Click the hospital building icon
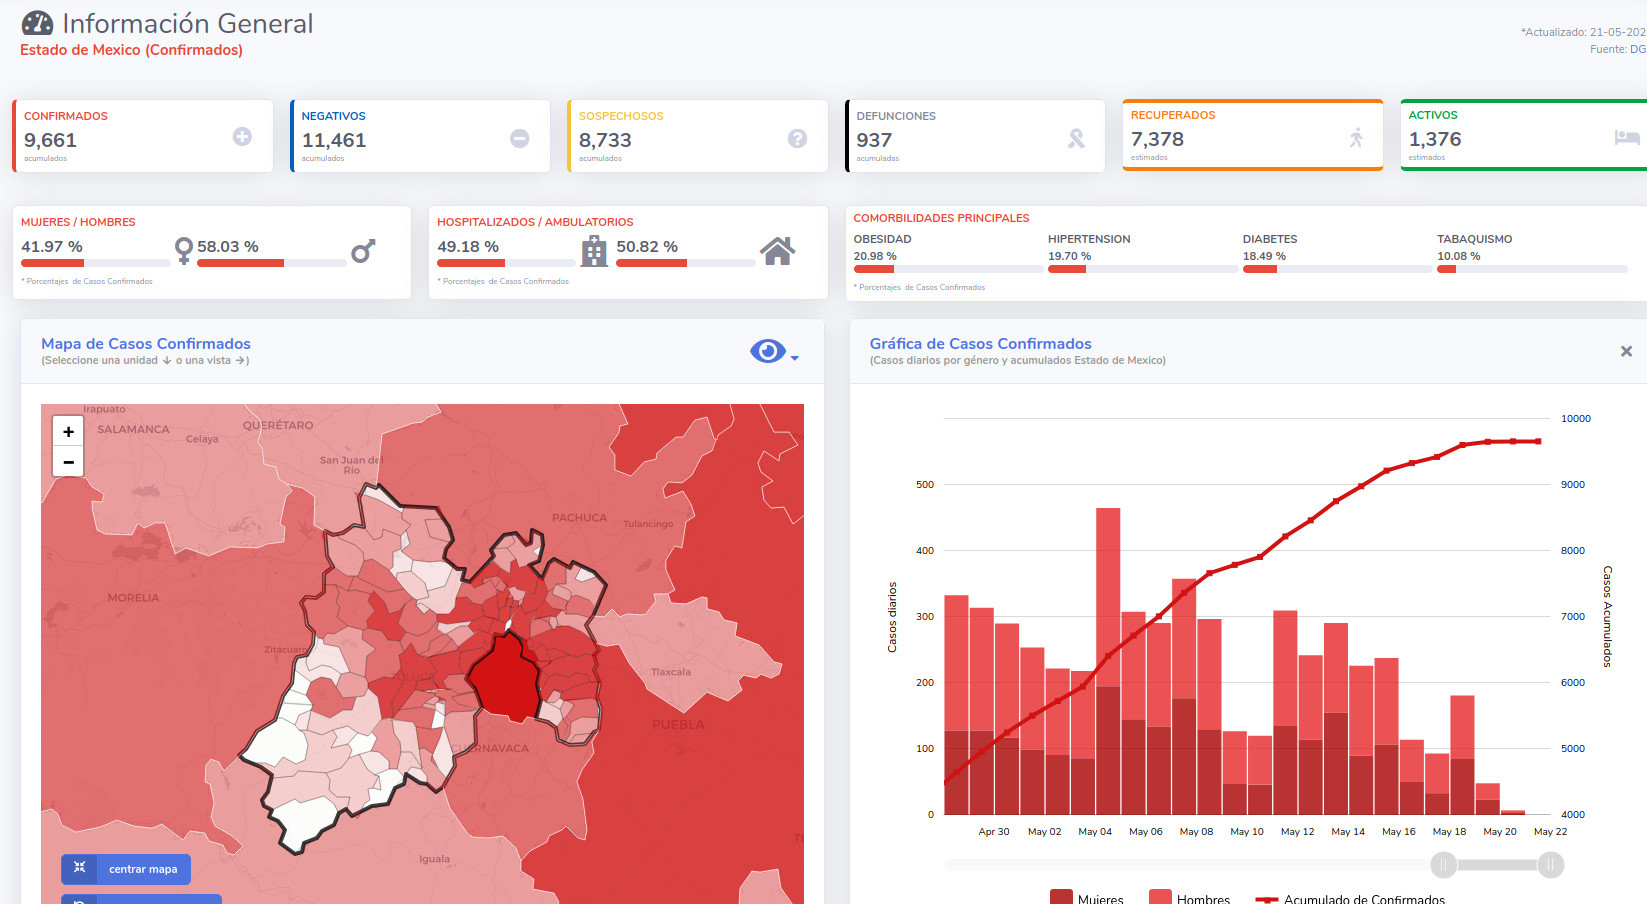The width and height of the screenshot is (1647, 904). click(x=594, y=251)
